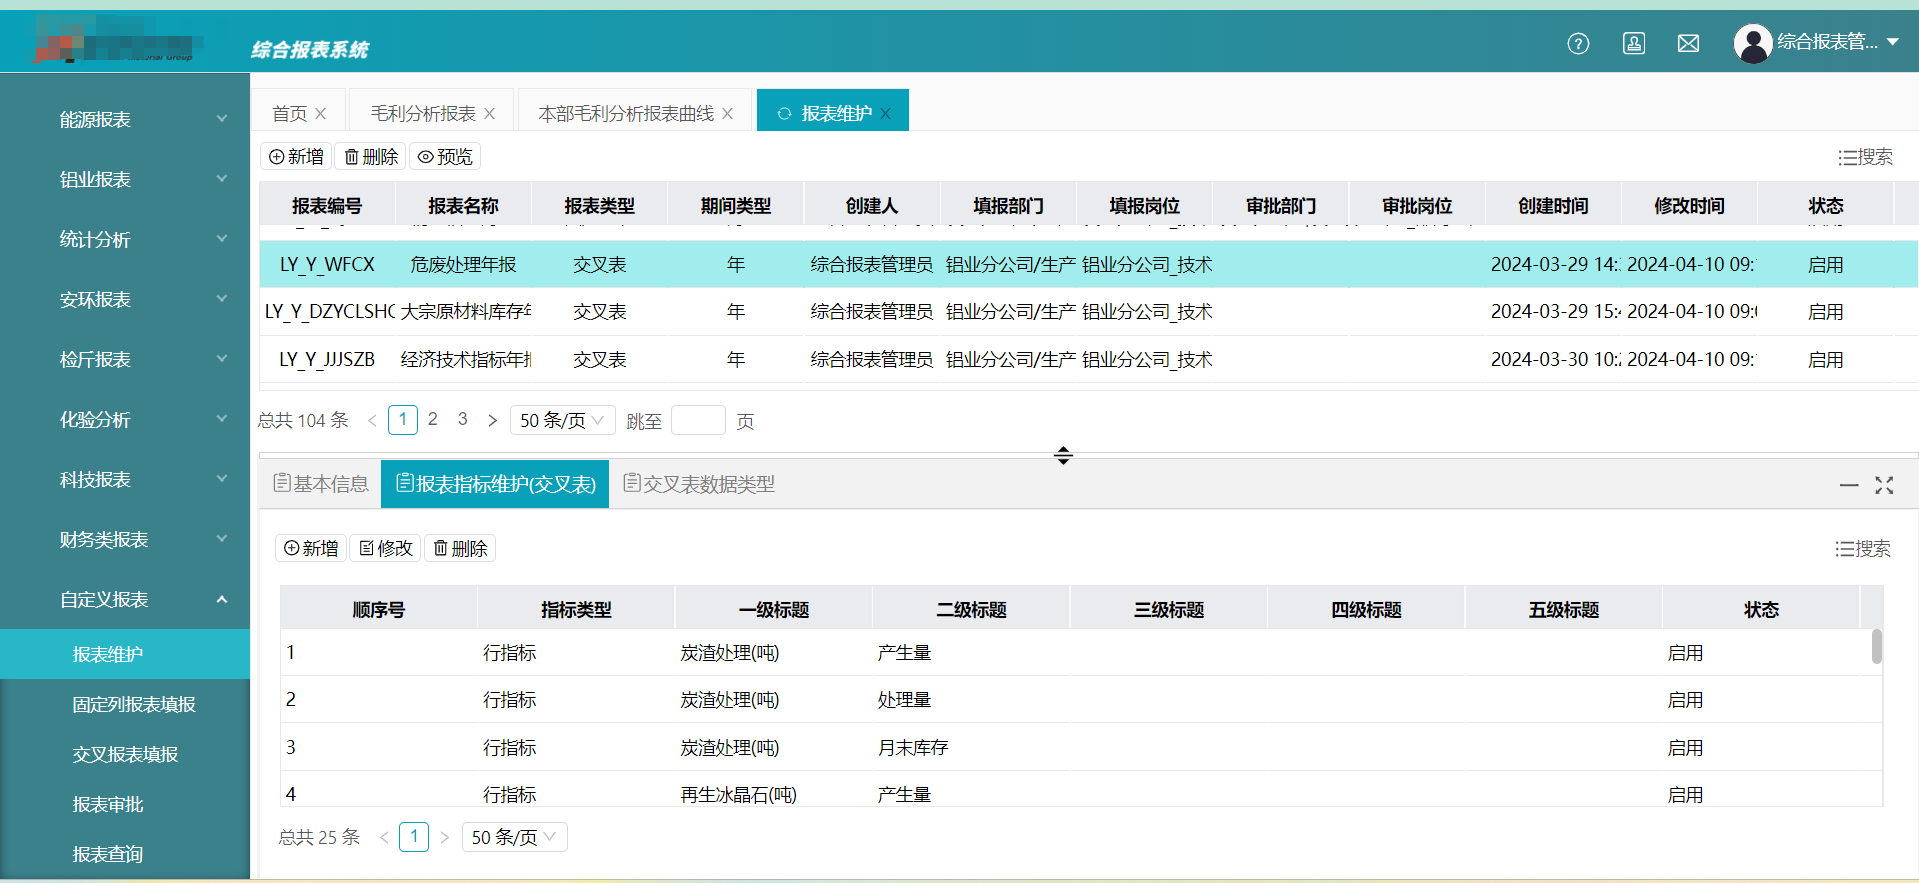Switch to the 本部毛利分析报表曲线 tab
The height and width of the screenshot is (883, 1919).
(x=626, y=114)
